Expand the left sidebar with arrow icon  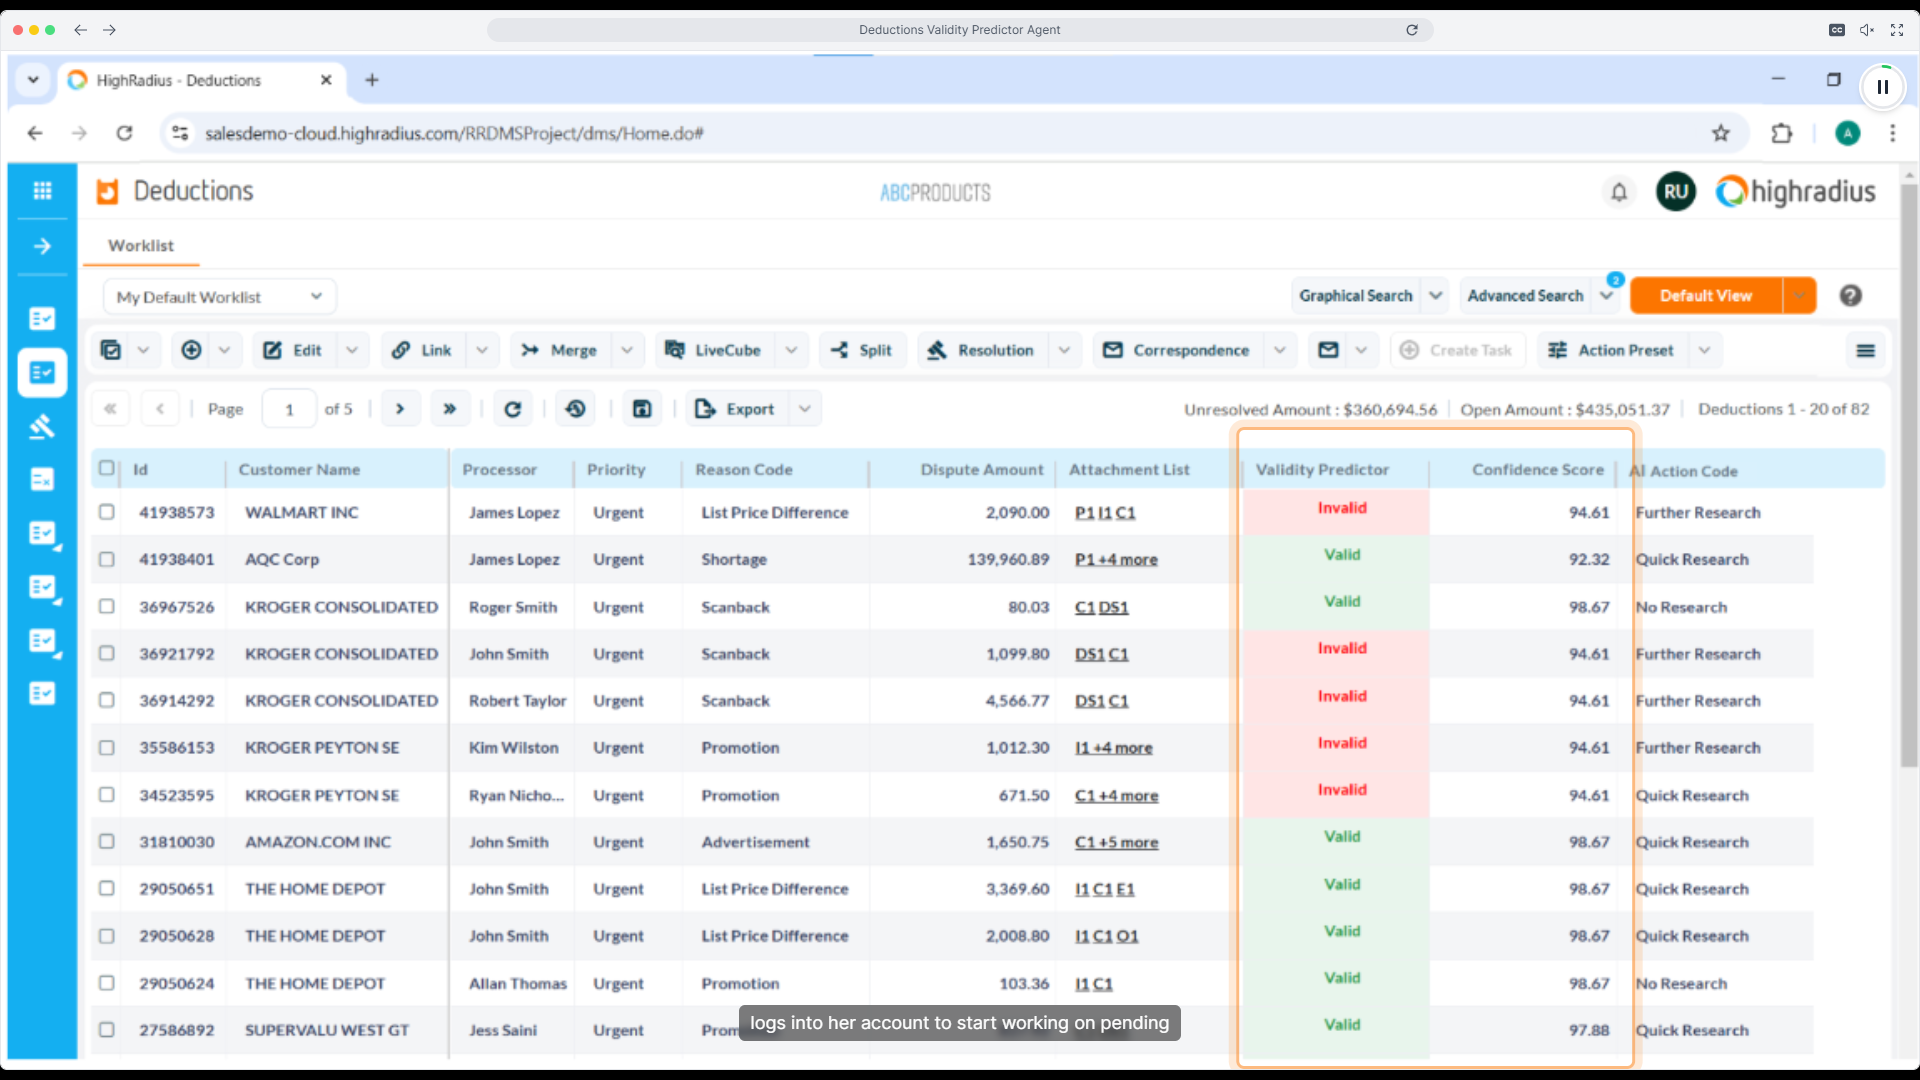click(x=42, y=246)
